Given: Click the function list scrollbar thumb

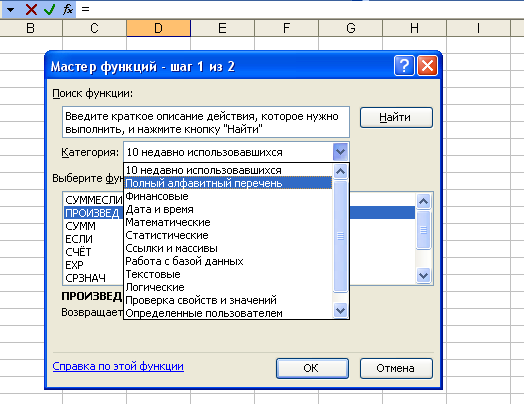Looking at the screenshot, I should point(423,230).
